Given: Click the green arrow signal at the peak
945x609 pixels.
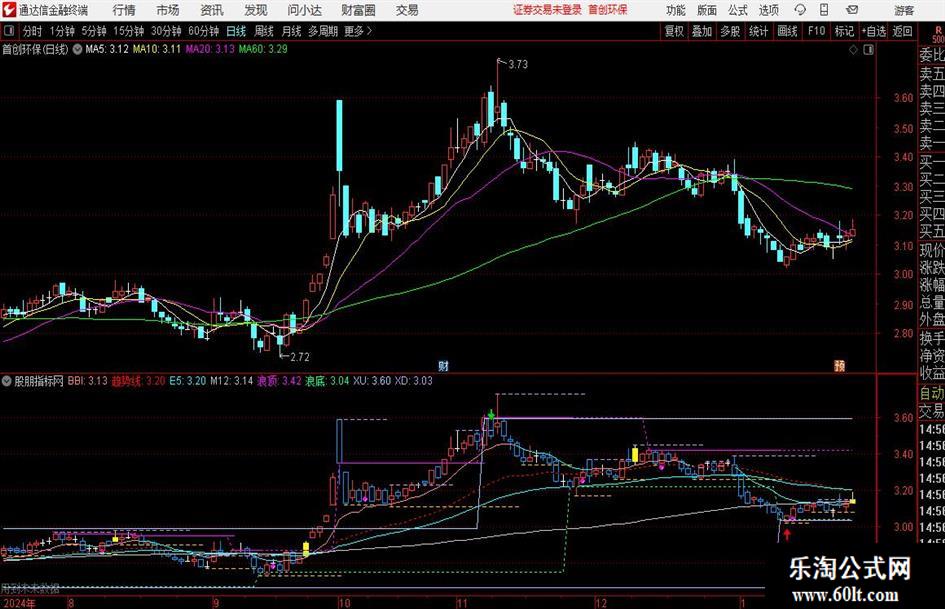Looking at the screenshot, I should click(492, 415).
